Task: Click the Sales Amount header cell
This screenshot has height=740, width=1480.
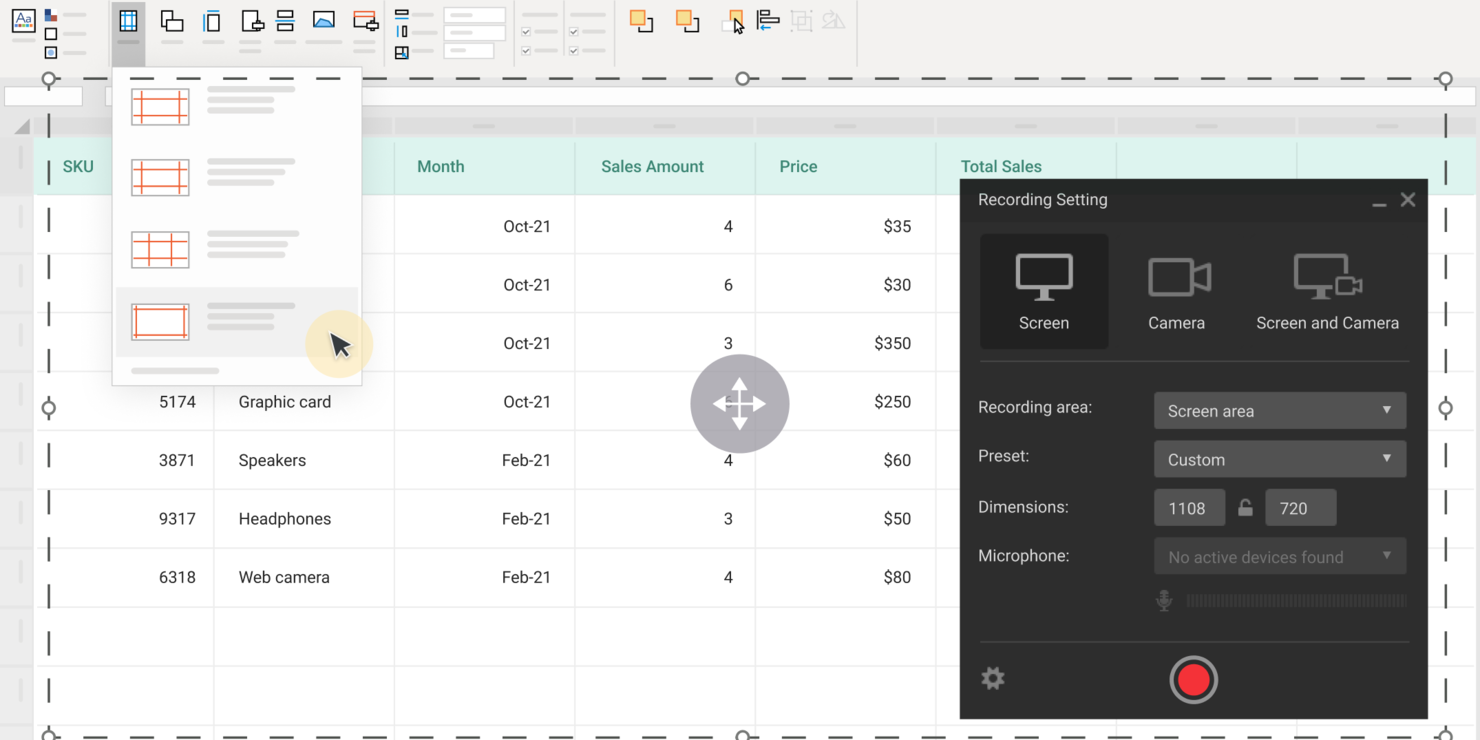Action: [x=665, y=167]
